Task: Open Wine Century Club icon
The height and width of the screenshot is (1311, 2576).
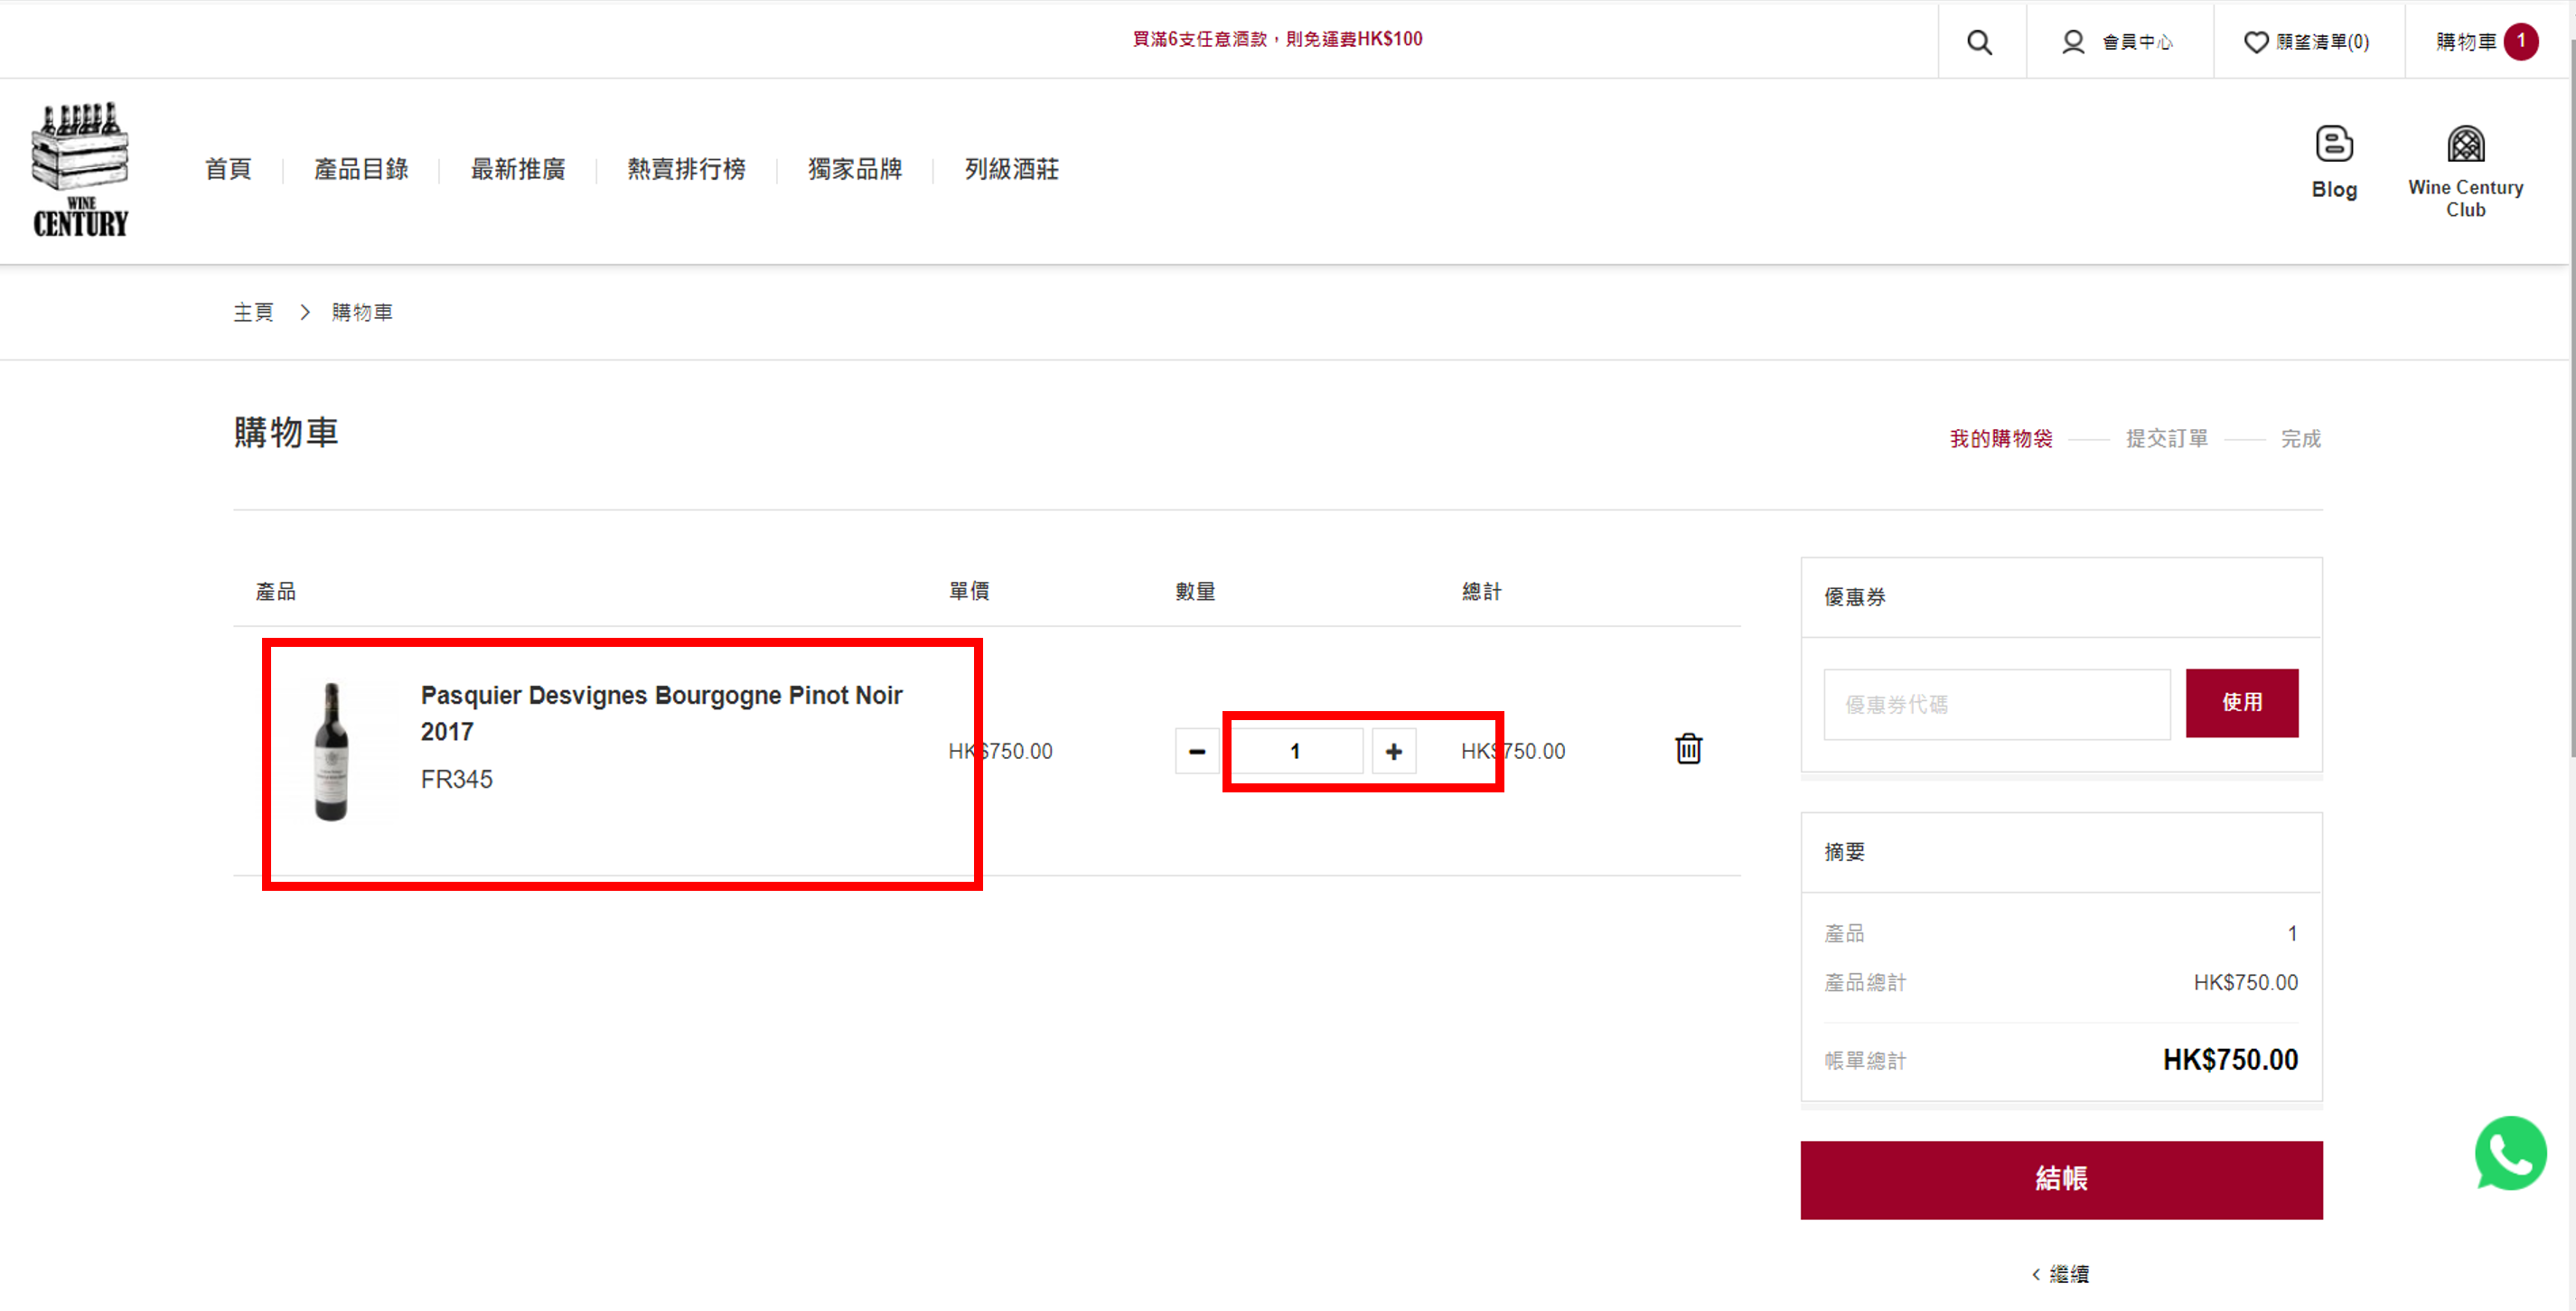Action: point(2465,172)
